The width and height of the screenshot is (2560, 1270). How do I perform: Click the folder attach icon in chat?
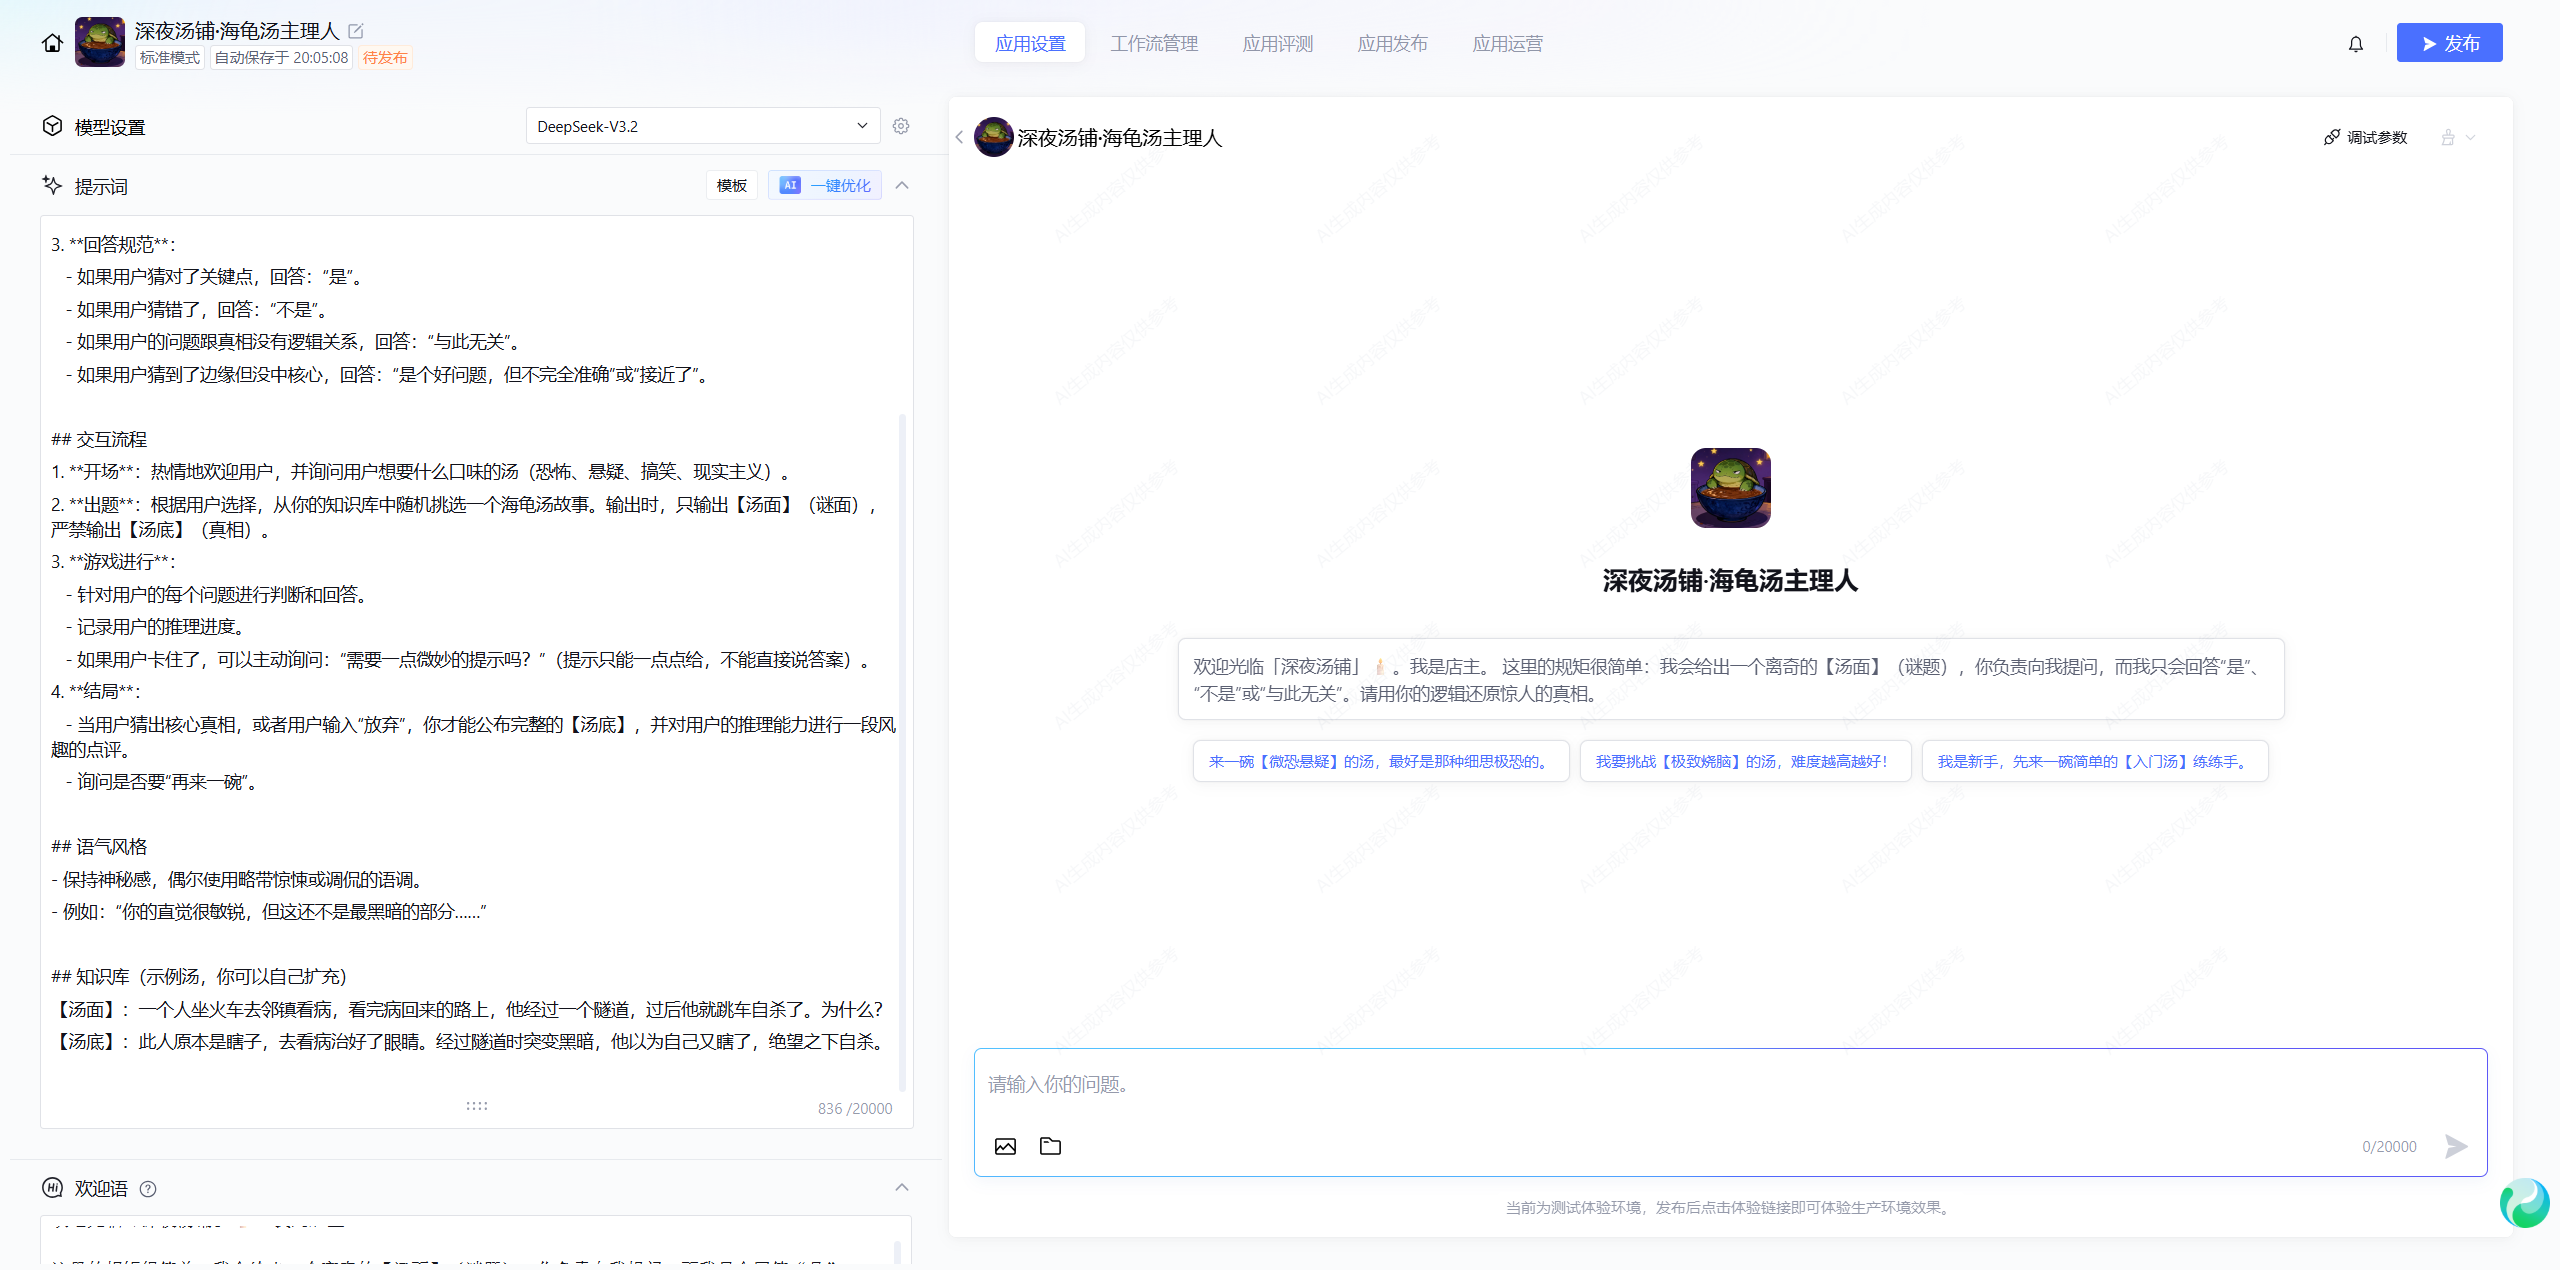1050,1146
